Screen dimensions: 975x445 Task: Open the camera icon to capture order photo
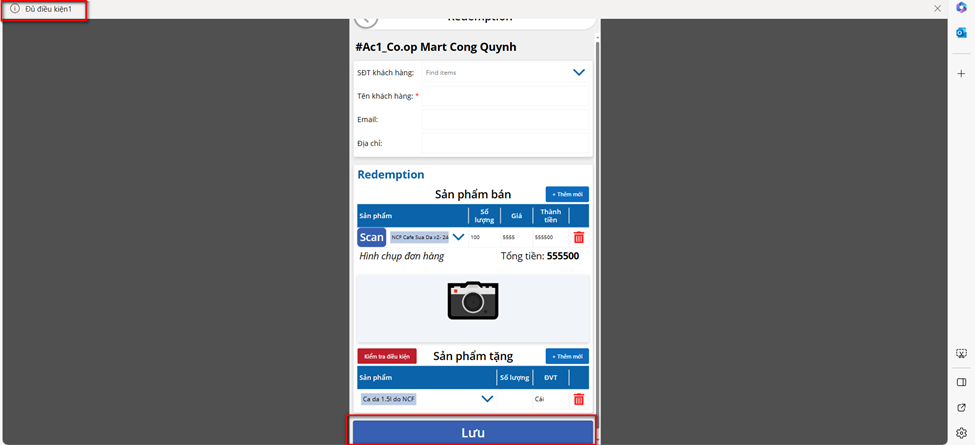click(473, 300)
